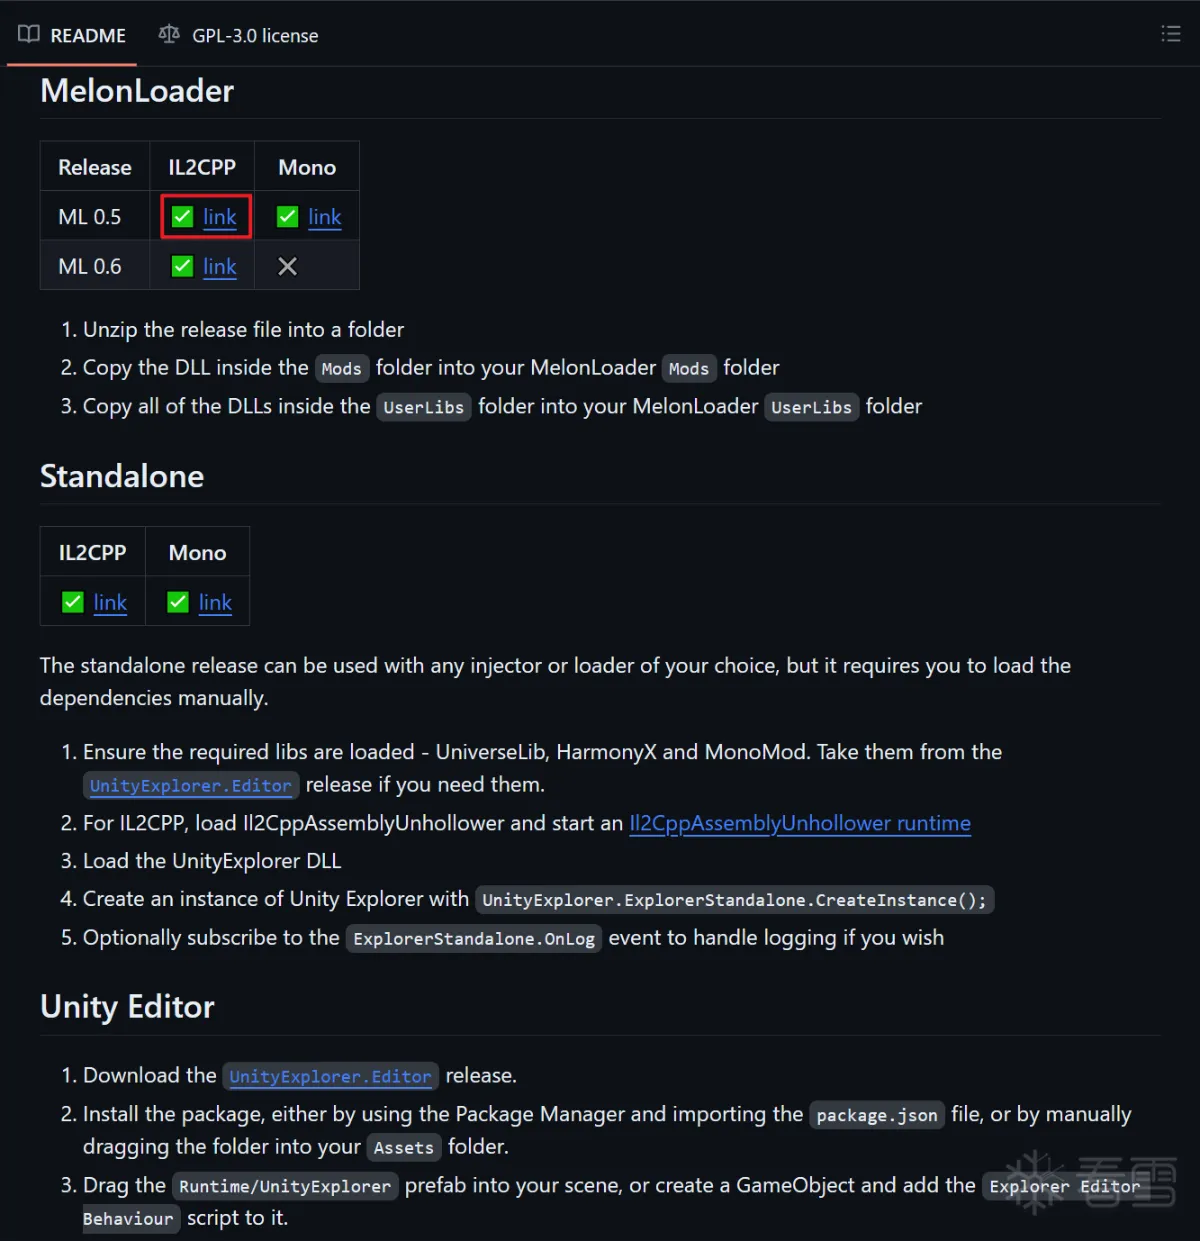Image resolution: width=1200 pixels, height=1241 pixels.
Task: Open the Standalone Mono download link
Action: point(215,602)
